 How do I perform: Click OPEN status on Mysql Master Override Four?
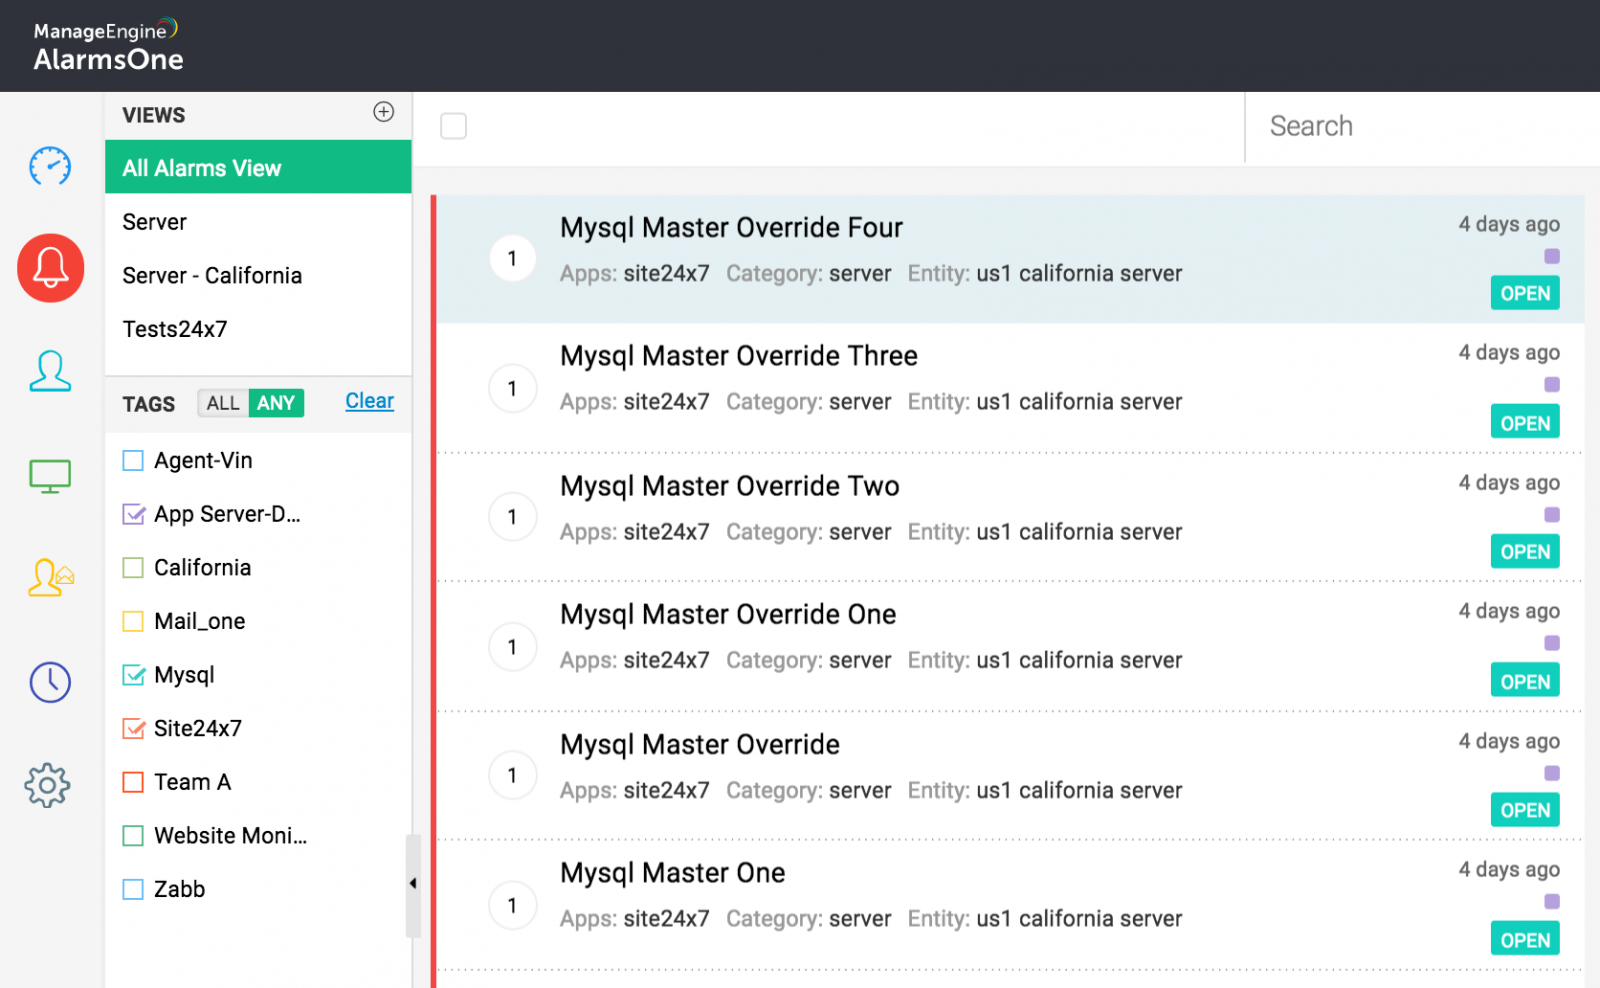pyautogui.click(x=1525, y=293)
